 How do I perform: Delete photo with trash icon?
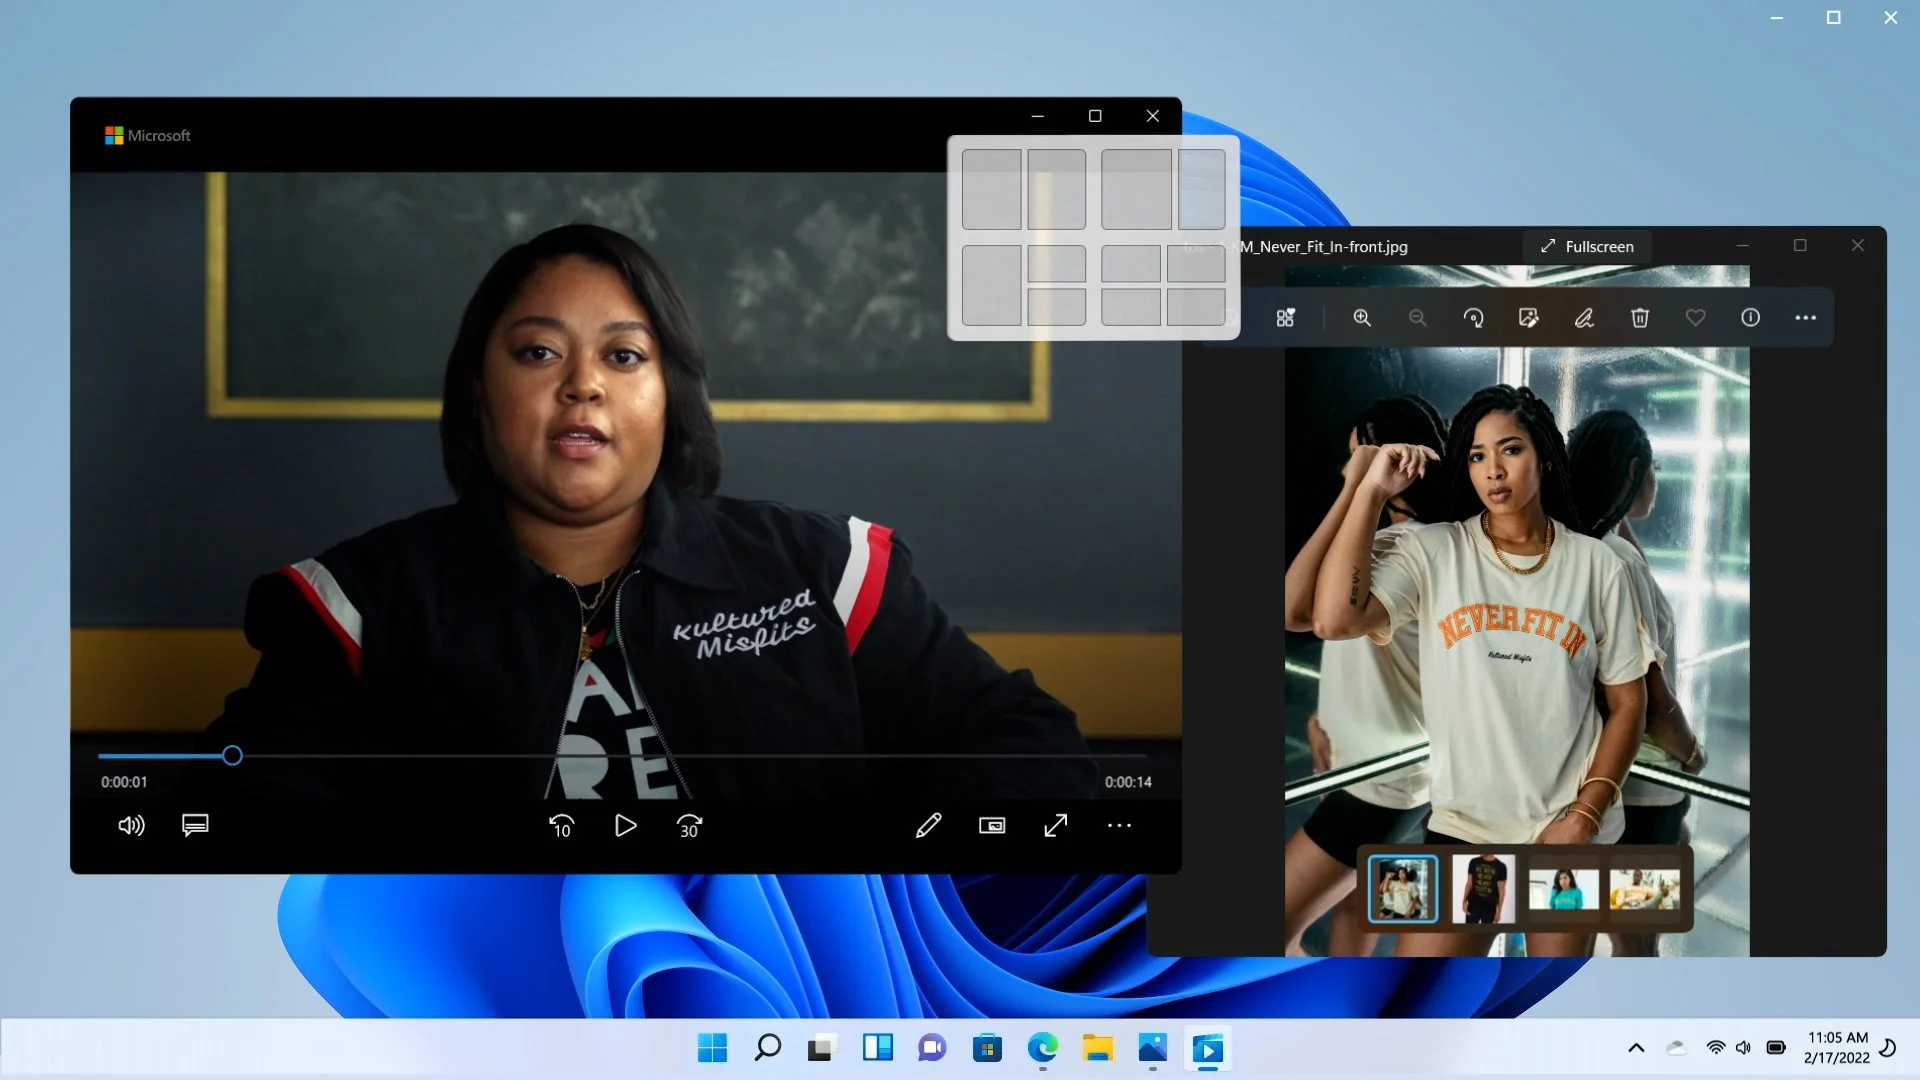(x=1640, y=318)
